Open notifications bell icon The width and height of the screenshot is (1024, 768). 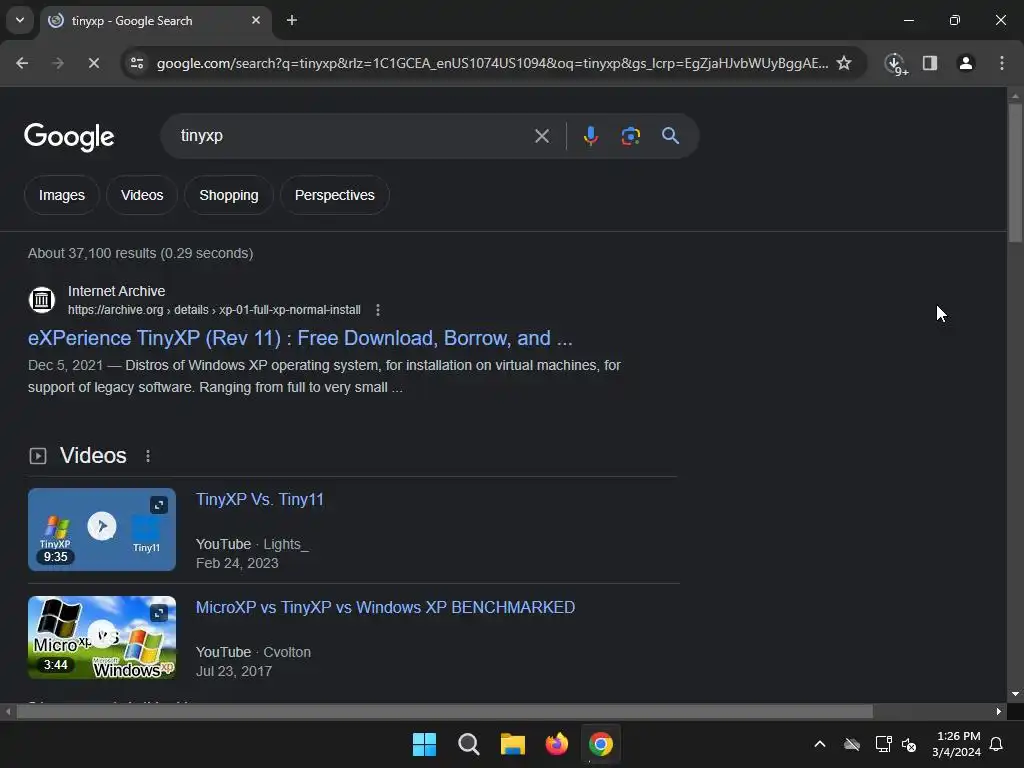point(996,744)
